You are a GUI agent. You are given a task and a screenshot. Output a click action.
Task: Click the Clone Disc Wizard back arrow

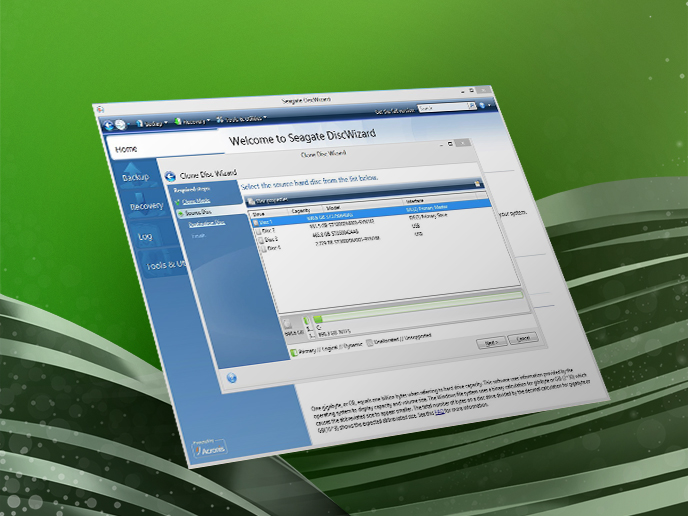tap(170, 177)
